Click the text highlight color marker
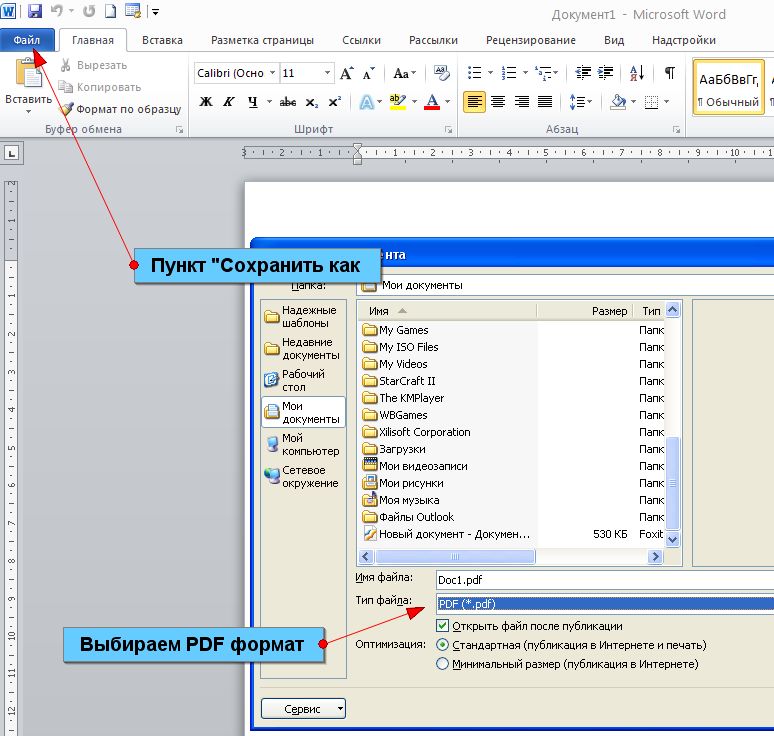The width and height of the screenshot is (774, 736). (x=397, y=102)
